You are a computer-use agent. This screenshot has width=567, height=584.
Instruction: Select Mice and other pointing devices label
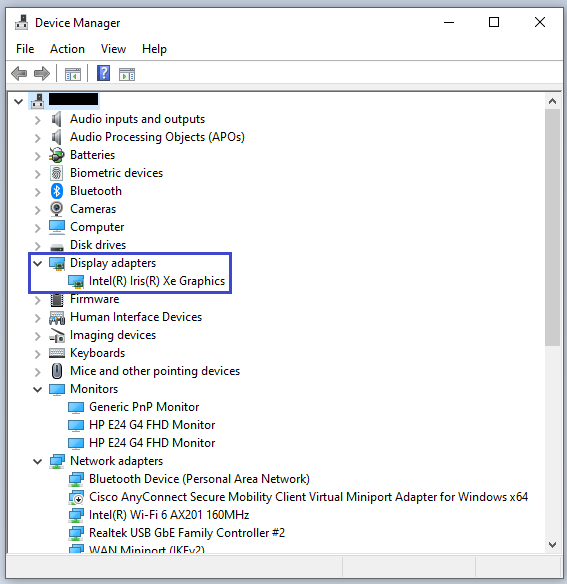[155, 371]
